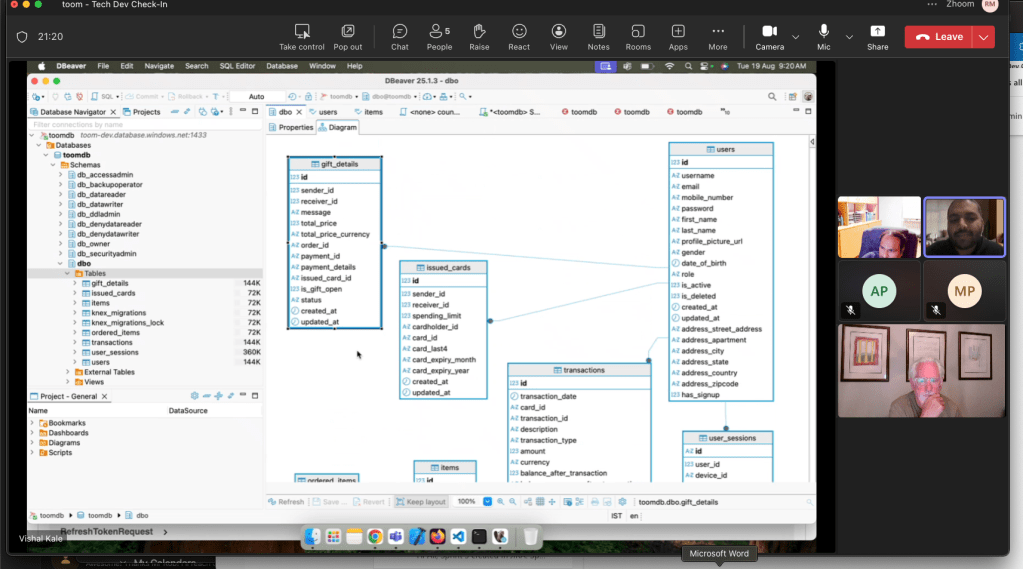Viewport: 1023px width, 569px height.
Task: Toggle the Mic mute state
Action: pos(824,37)
